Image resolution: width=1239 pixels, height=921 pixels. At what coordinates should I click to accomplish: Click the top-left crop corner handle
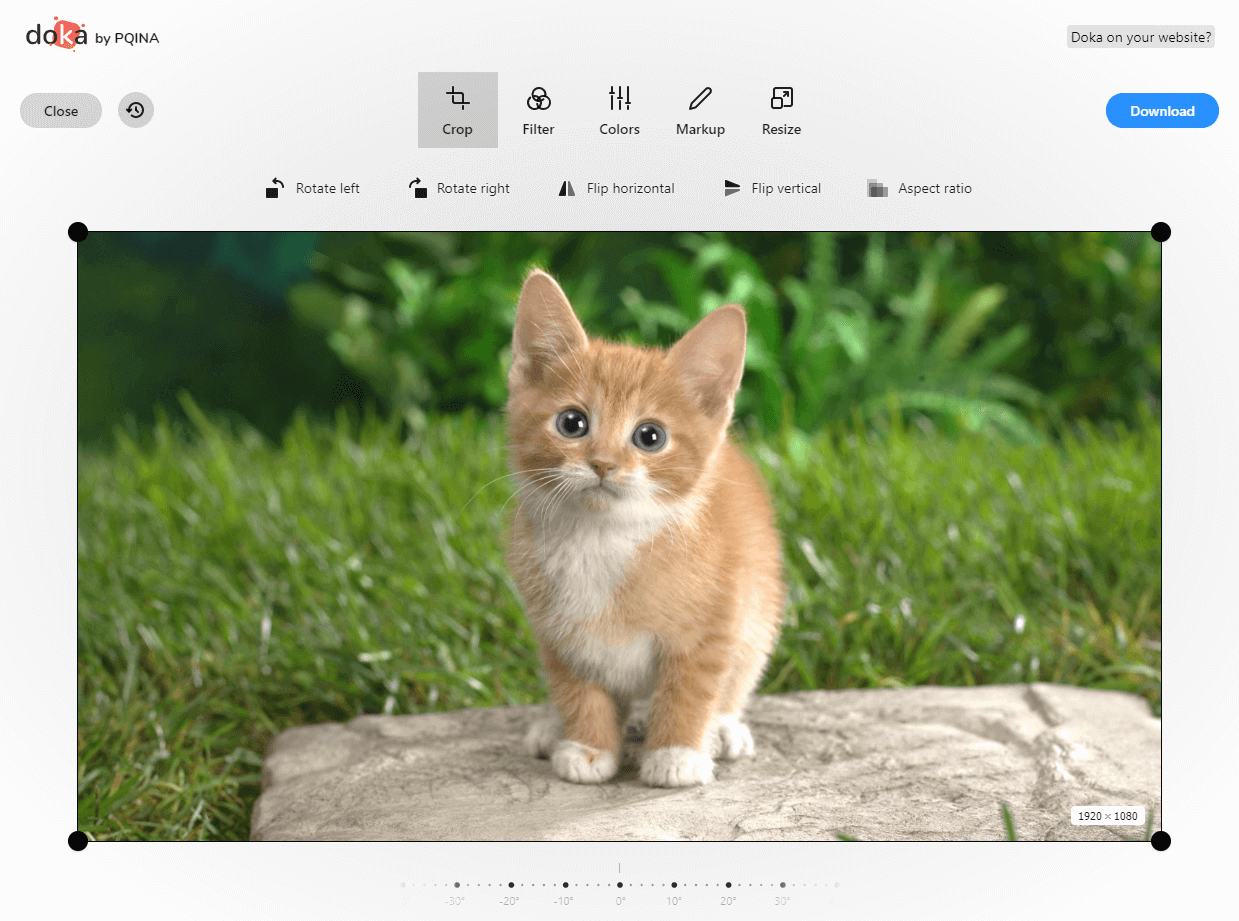(78, 232)
